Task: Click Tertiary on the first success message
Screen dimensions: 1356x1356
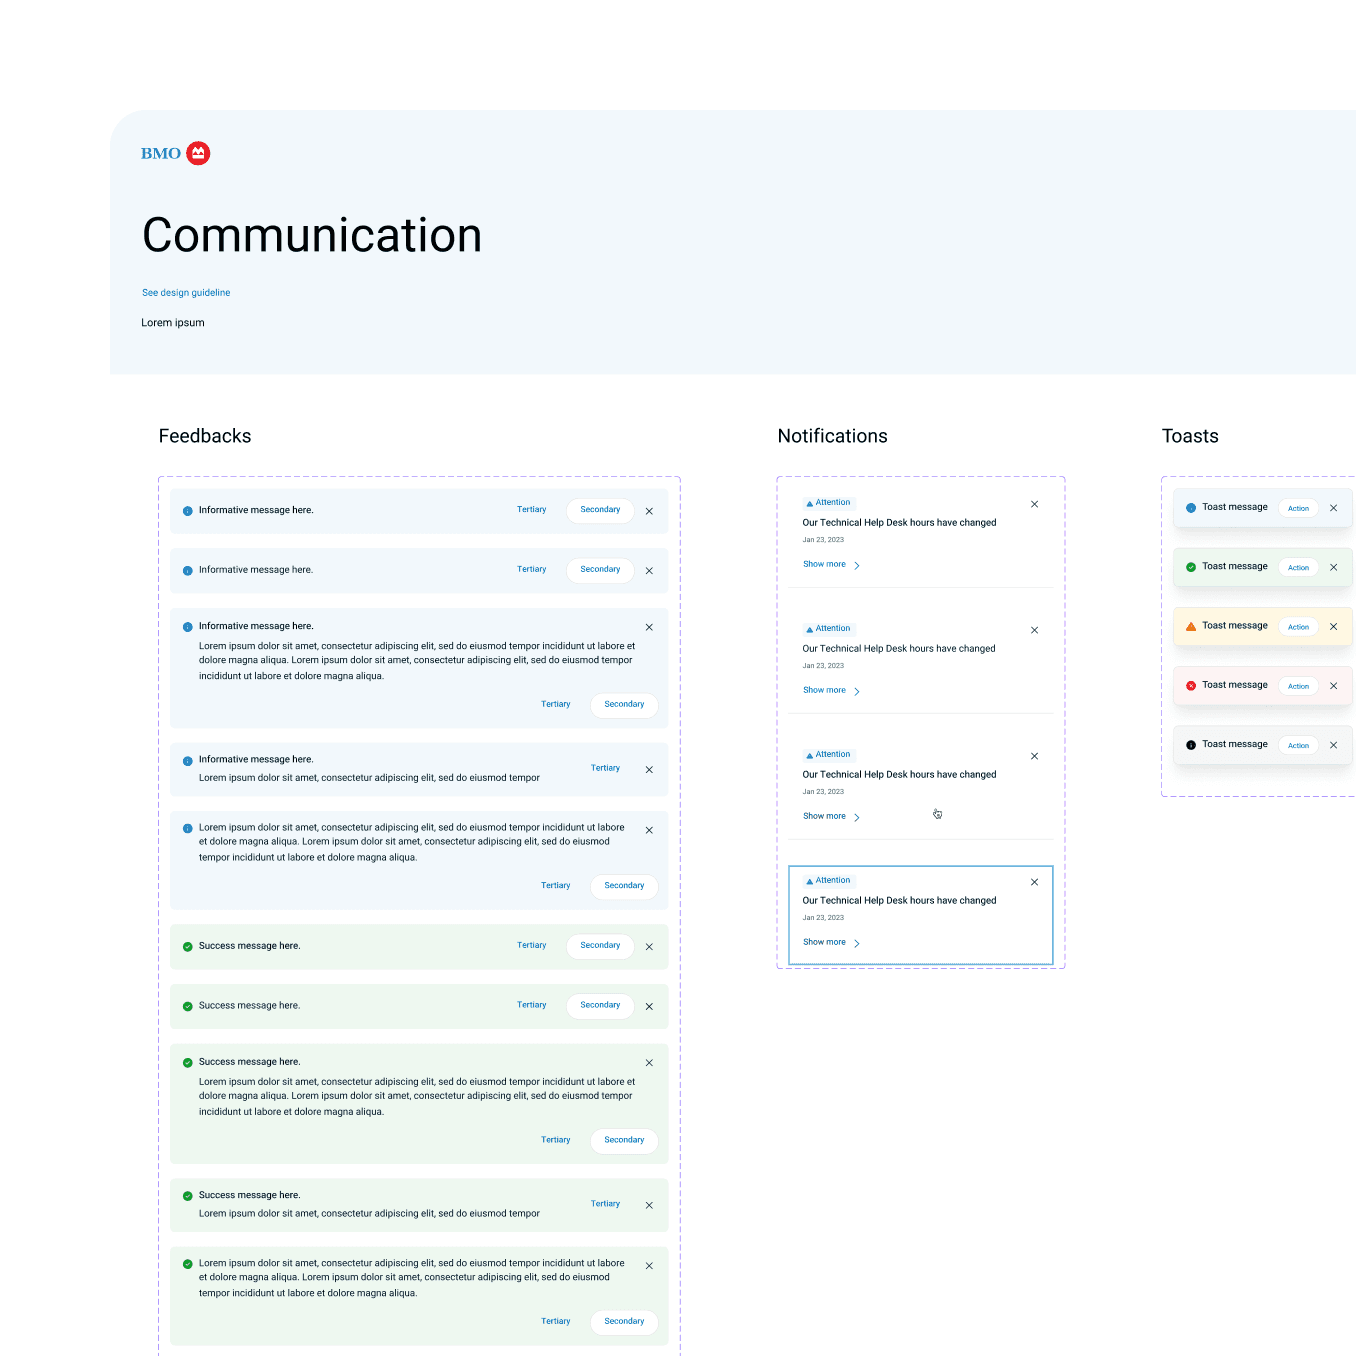Action: pyautogui.click(x=531, y=946)
